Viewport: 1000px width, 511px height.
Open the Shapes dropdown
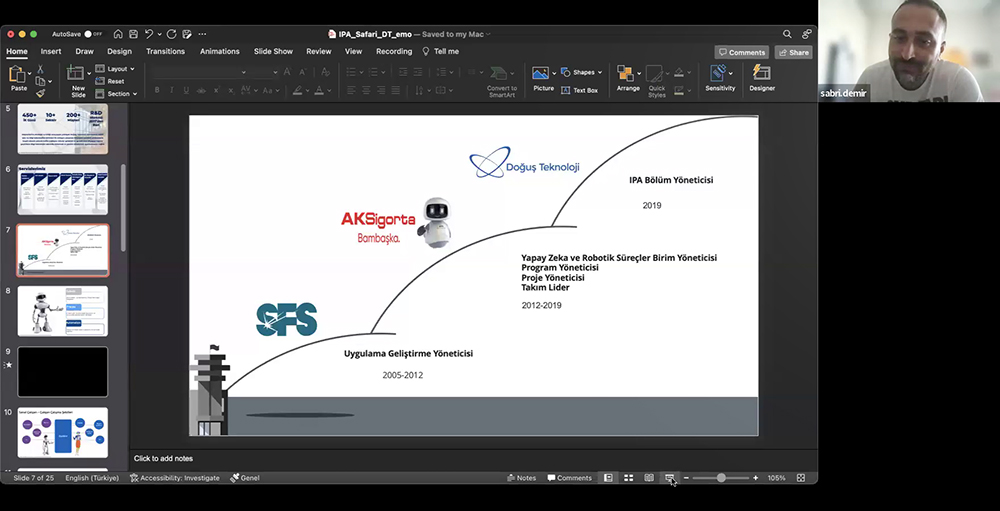pos(582,72)
